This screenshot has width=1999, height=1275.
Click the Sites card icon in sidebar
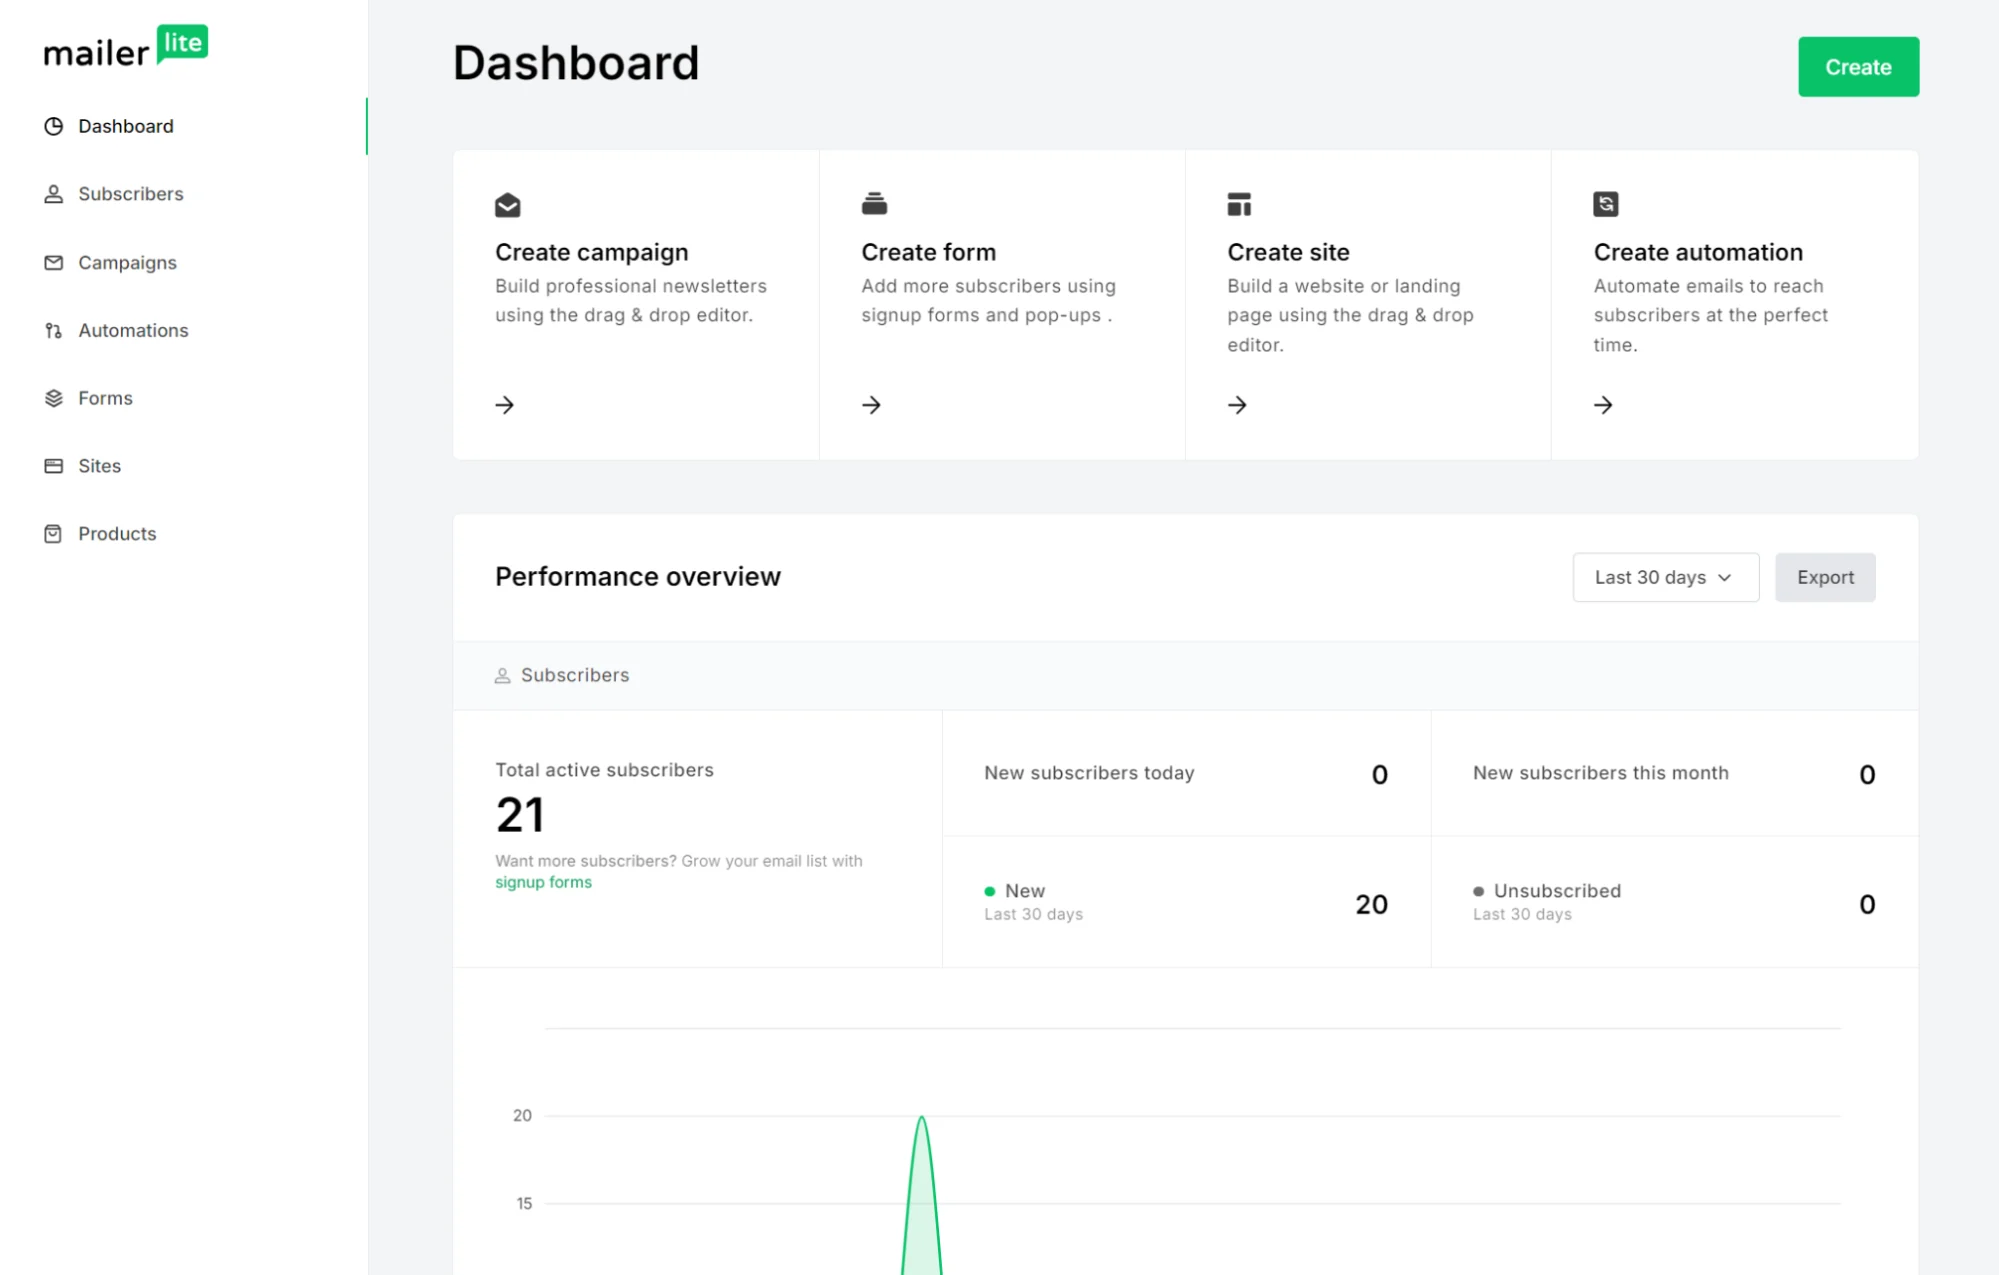(x=54, y=466)
